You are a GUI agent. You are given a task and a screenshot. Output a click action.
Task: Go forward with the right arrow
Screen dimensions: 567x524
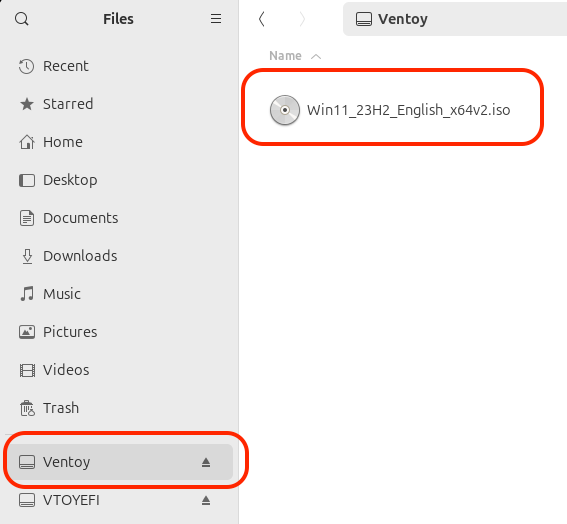click(x=302, y=19)
